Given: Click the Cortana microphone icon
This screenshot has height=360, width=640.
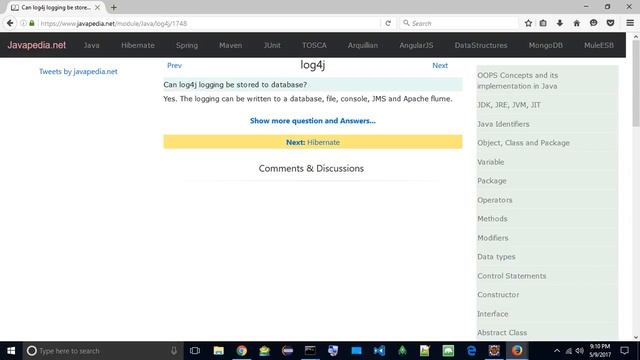Looking at the screenshot, I should (x=174, y=351).
